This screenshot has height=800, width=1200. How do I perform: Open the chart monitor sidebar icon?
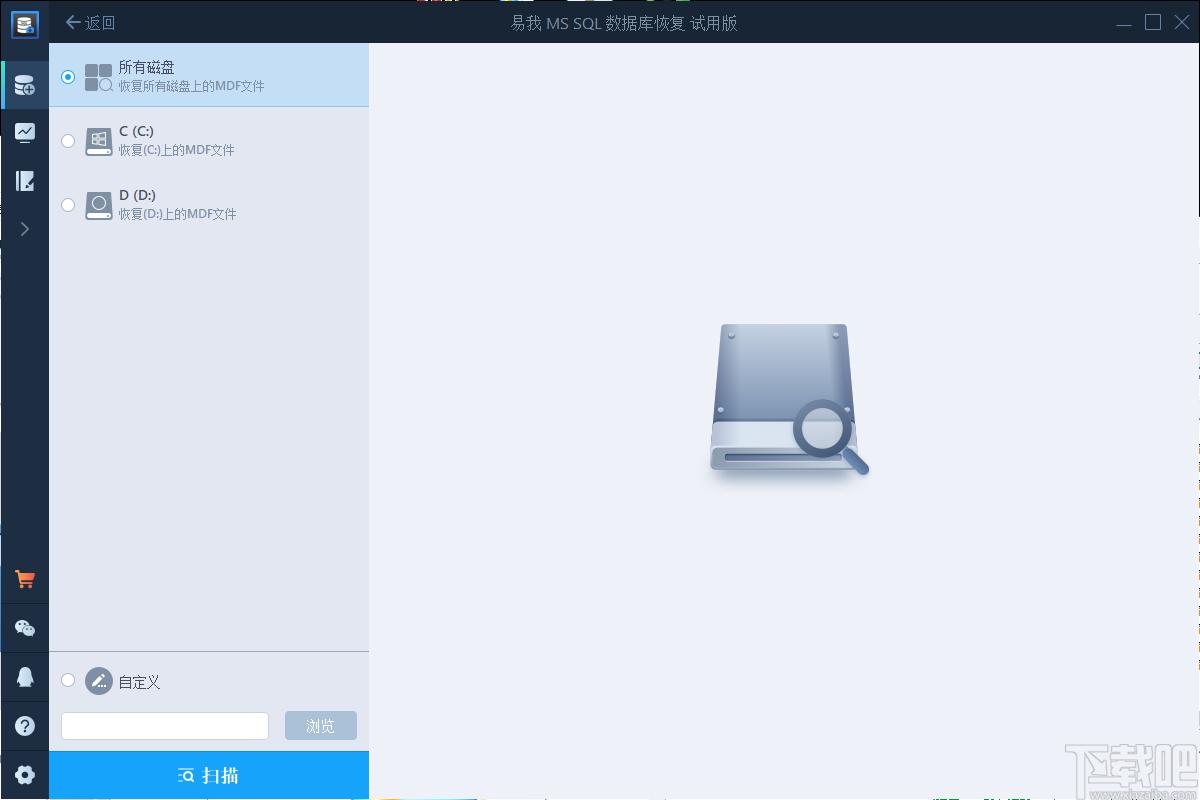pos(24,133)
